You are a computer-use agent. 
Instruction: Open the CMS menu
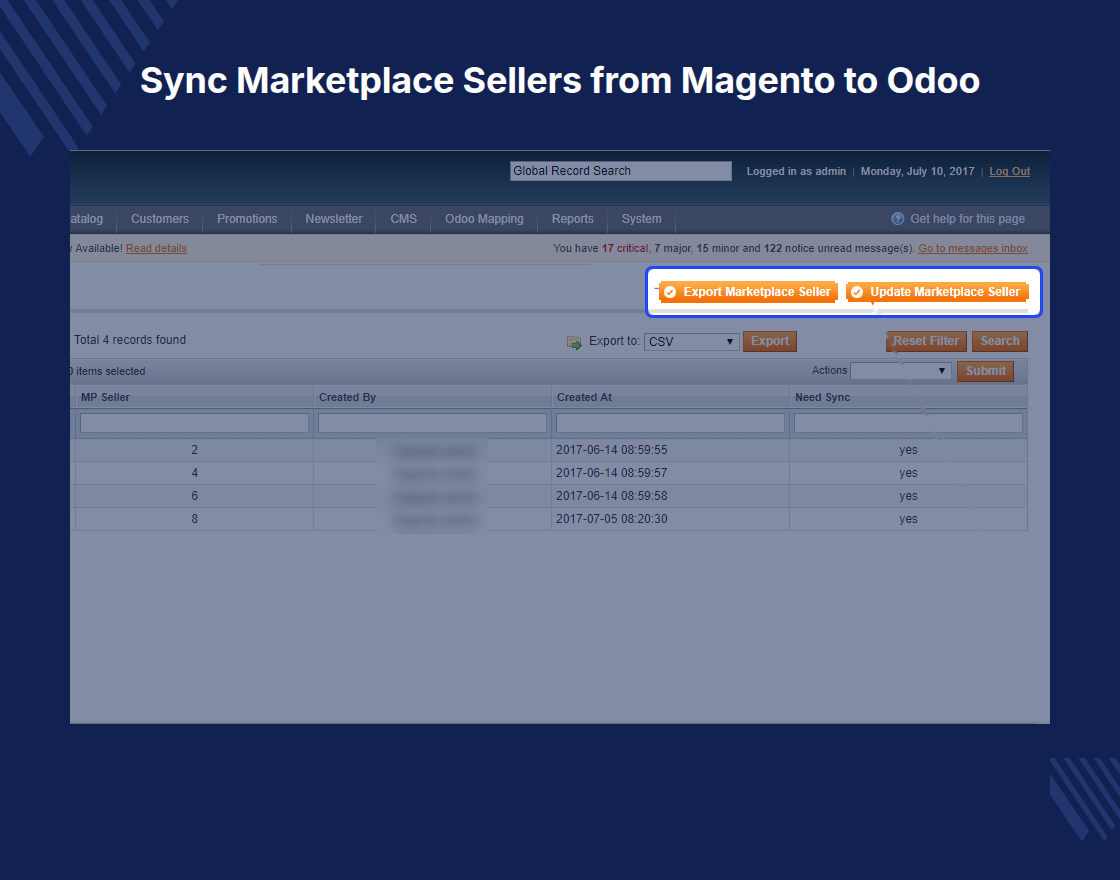coord(404,219)
